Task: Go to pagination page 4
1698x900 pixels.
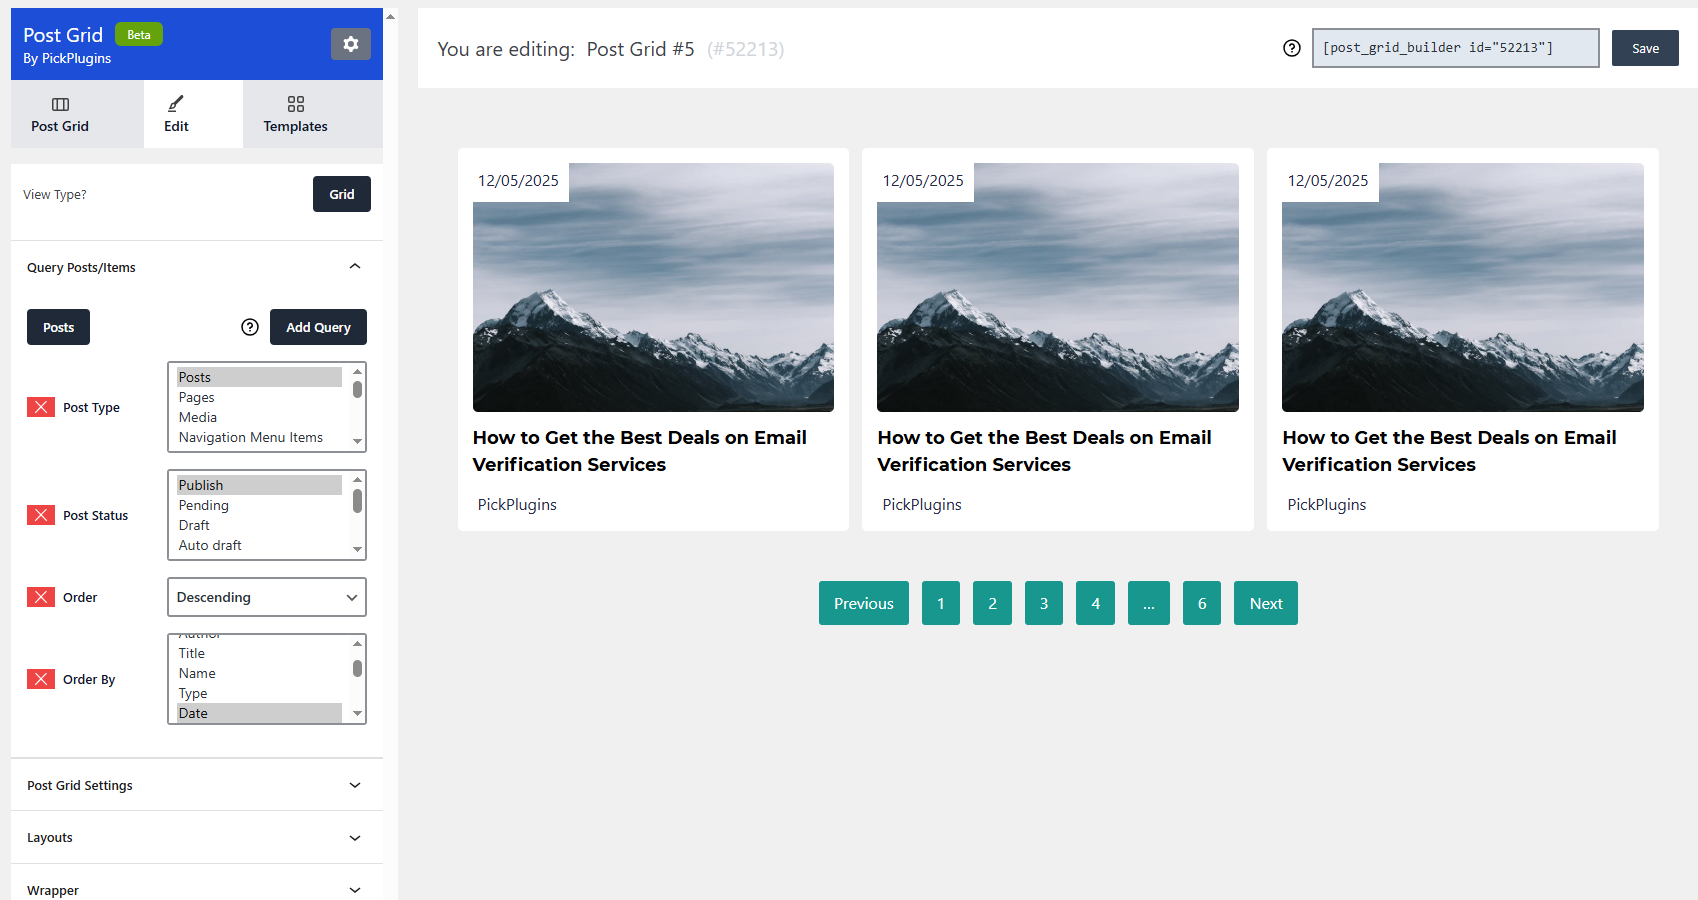Action: click(1095, 603)
